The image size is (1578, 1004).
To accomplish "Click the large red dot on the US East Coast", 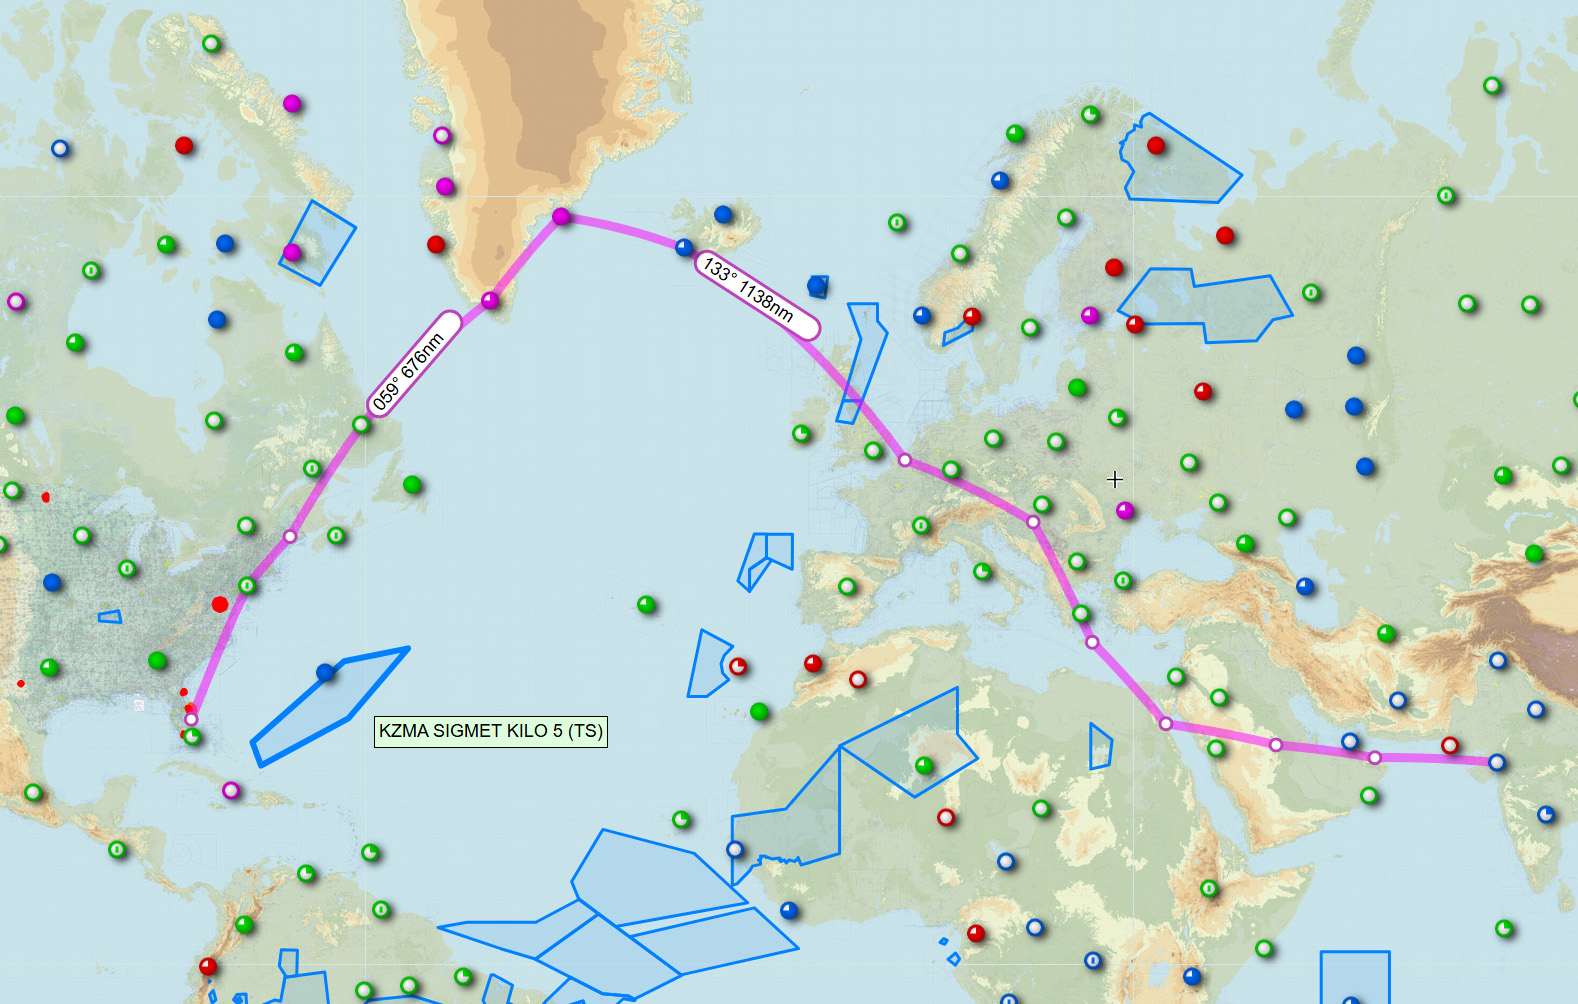I will (x=220, y=604).
